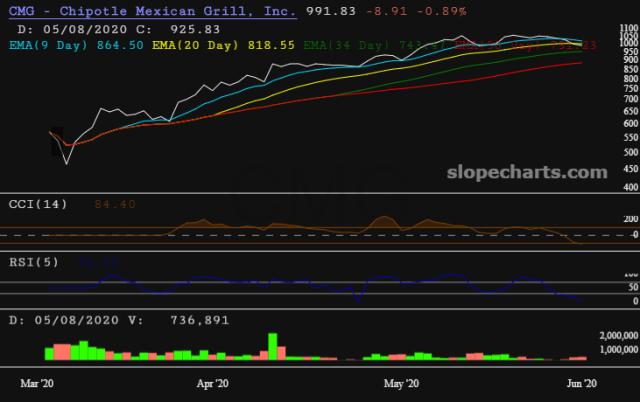Click the Jun '20 date axis label
The width and height of the screenshot is (640, 402).
point(582,383)
